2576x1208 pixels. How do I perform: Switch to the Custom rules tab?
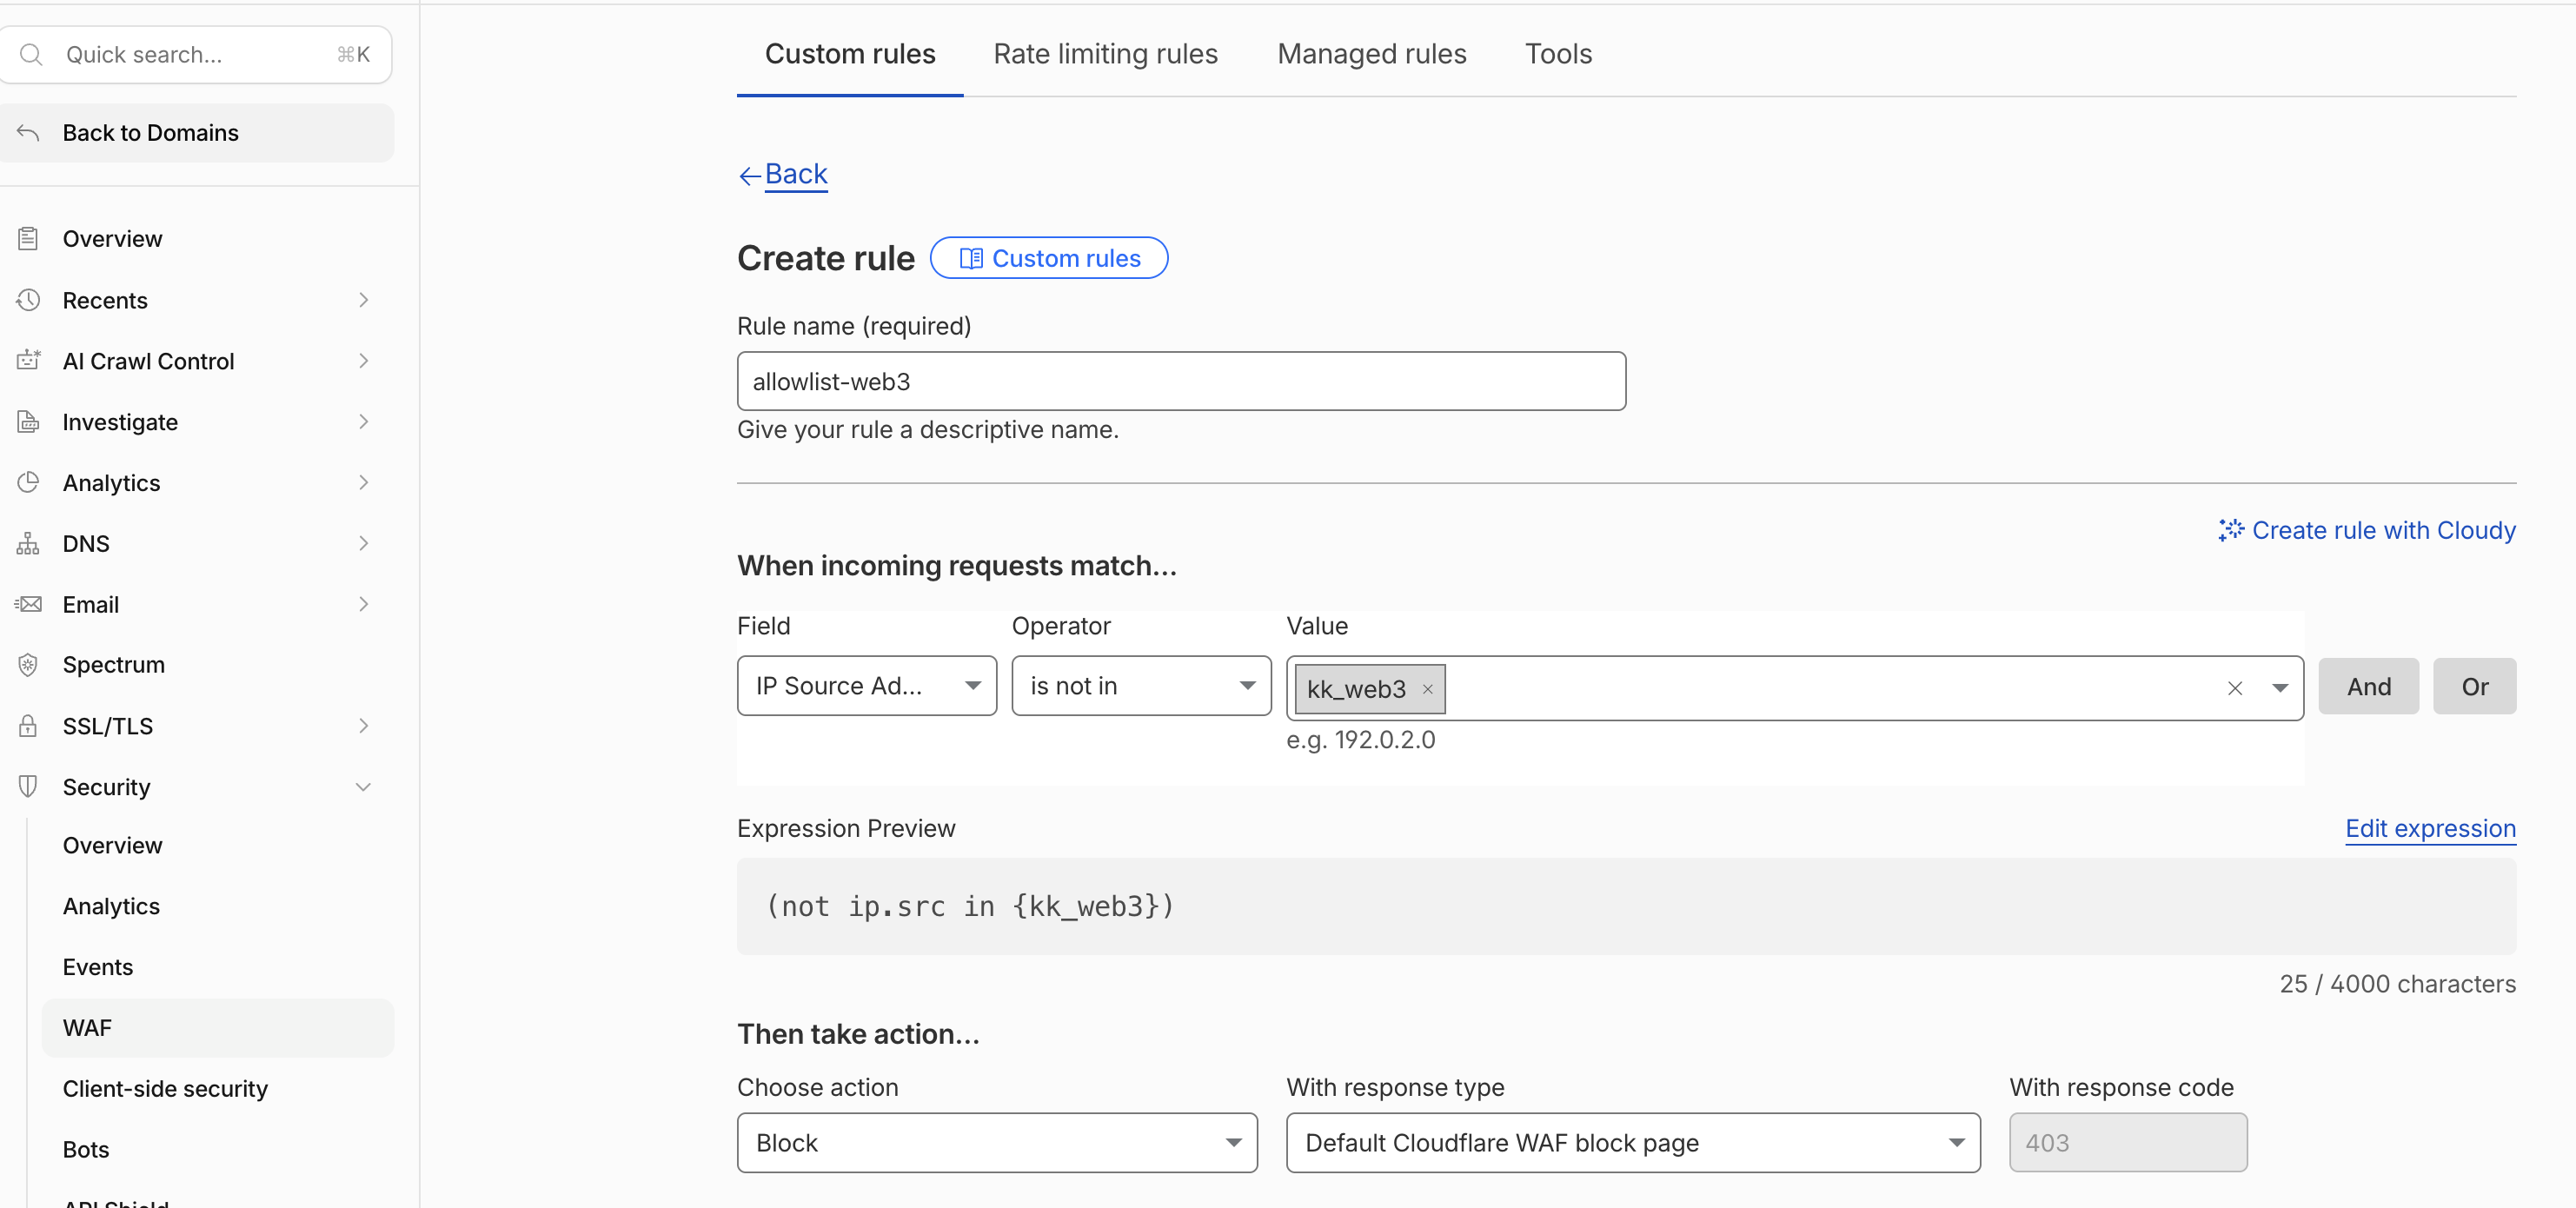point(850,54)
